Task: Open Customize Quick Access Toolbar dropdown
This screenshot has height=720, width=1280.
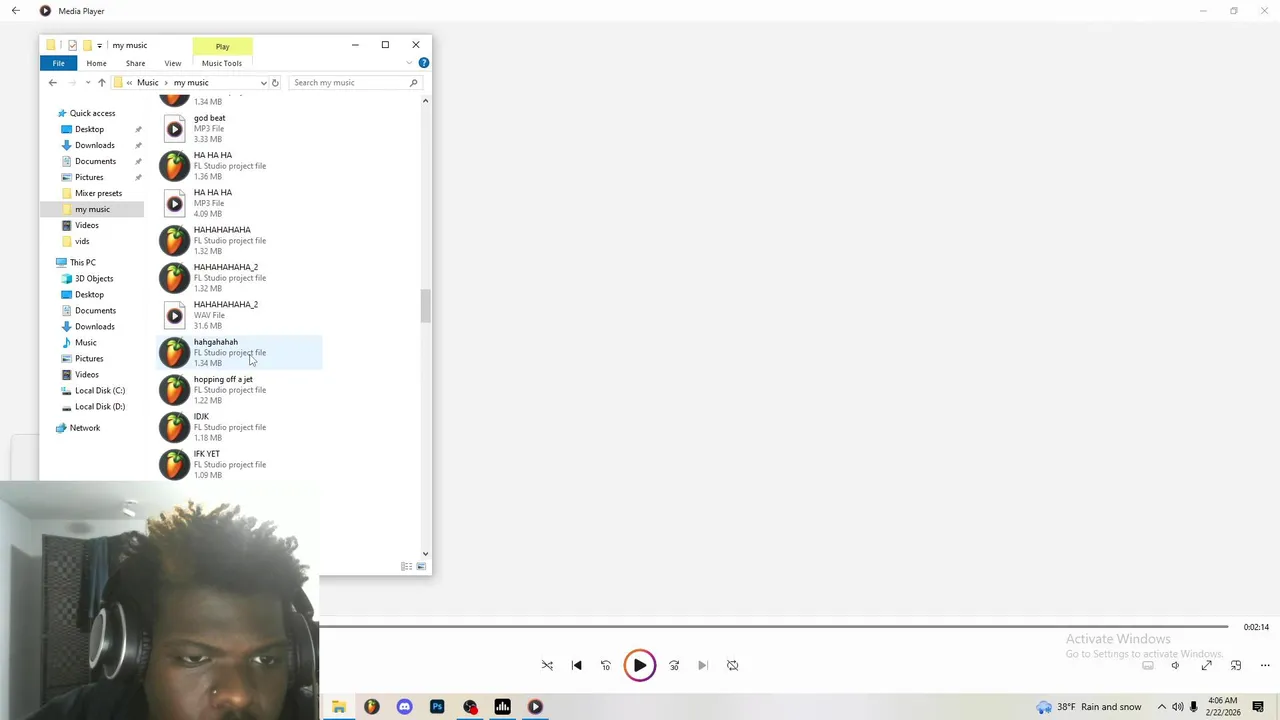Action: (x=99, y=45)
